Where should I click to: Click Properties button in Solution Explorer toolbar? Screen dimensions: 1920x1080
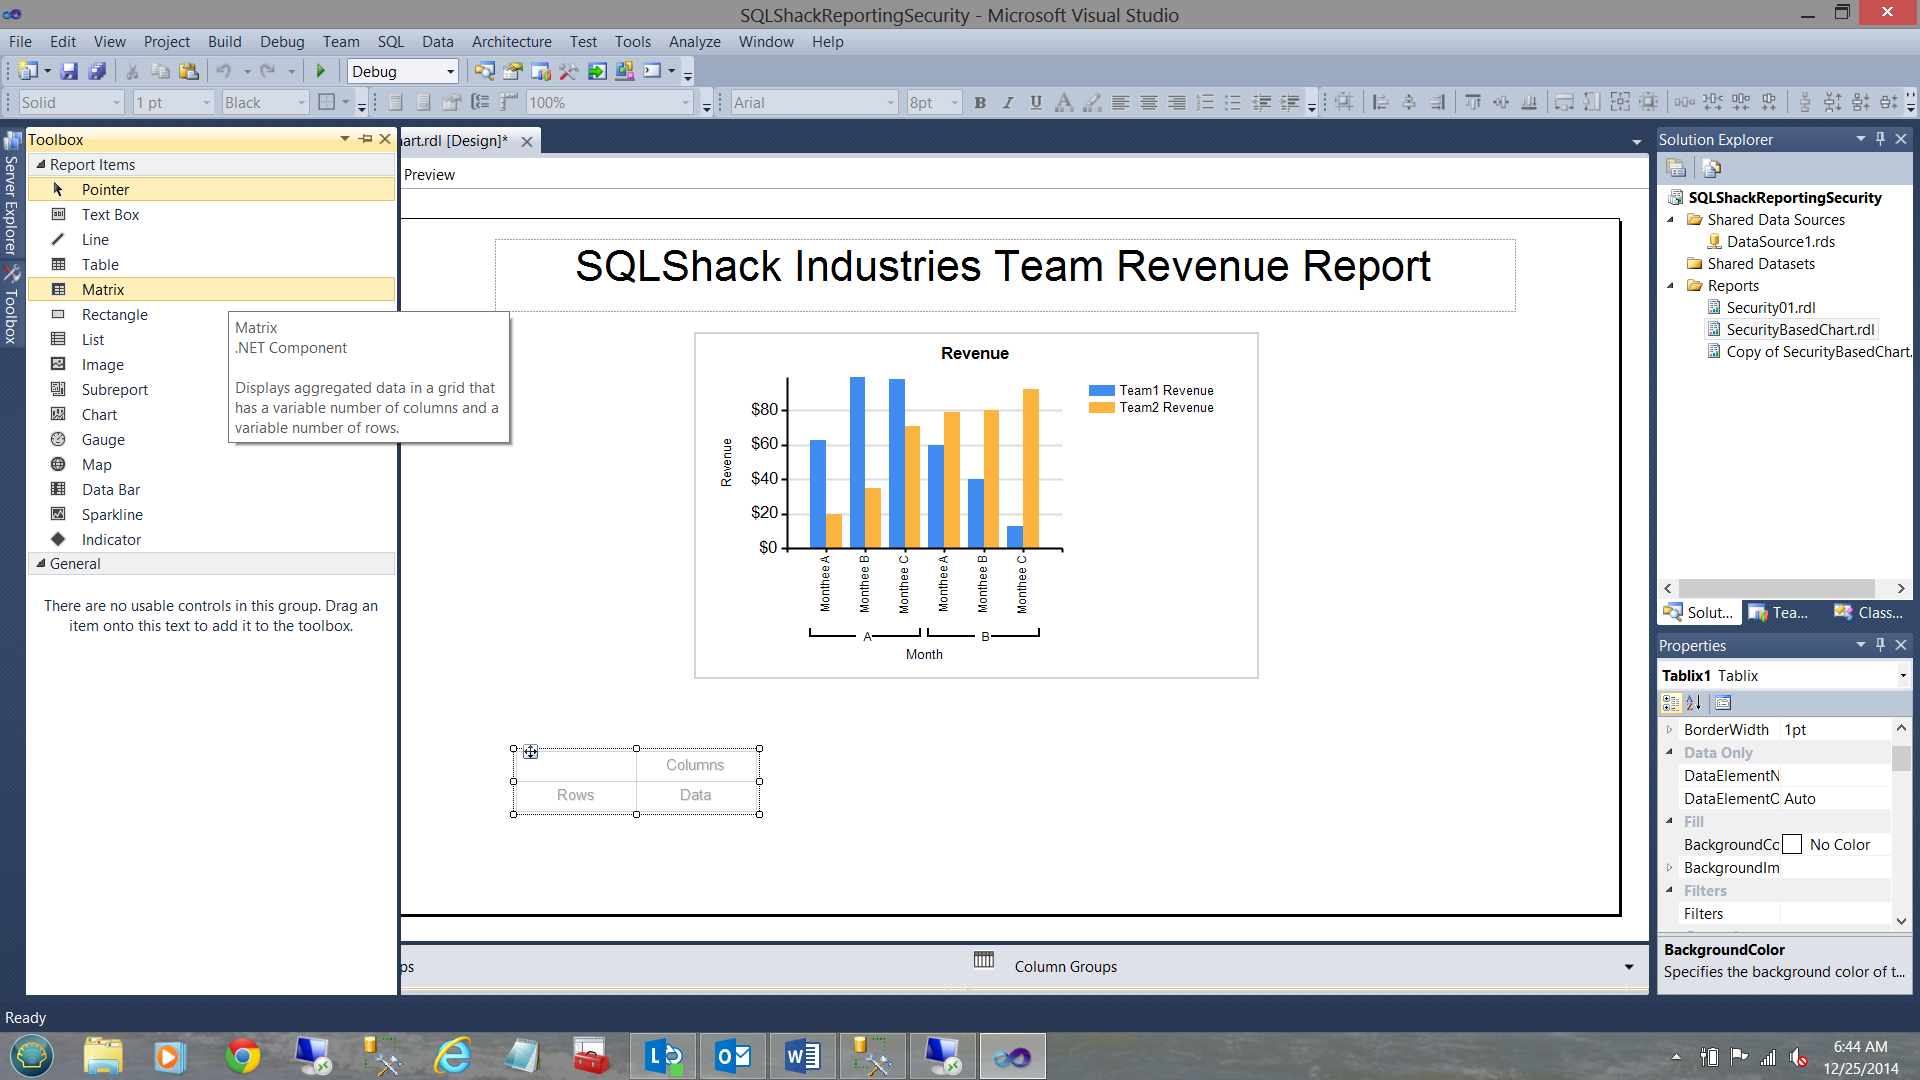[1676, 168]
